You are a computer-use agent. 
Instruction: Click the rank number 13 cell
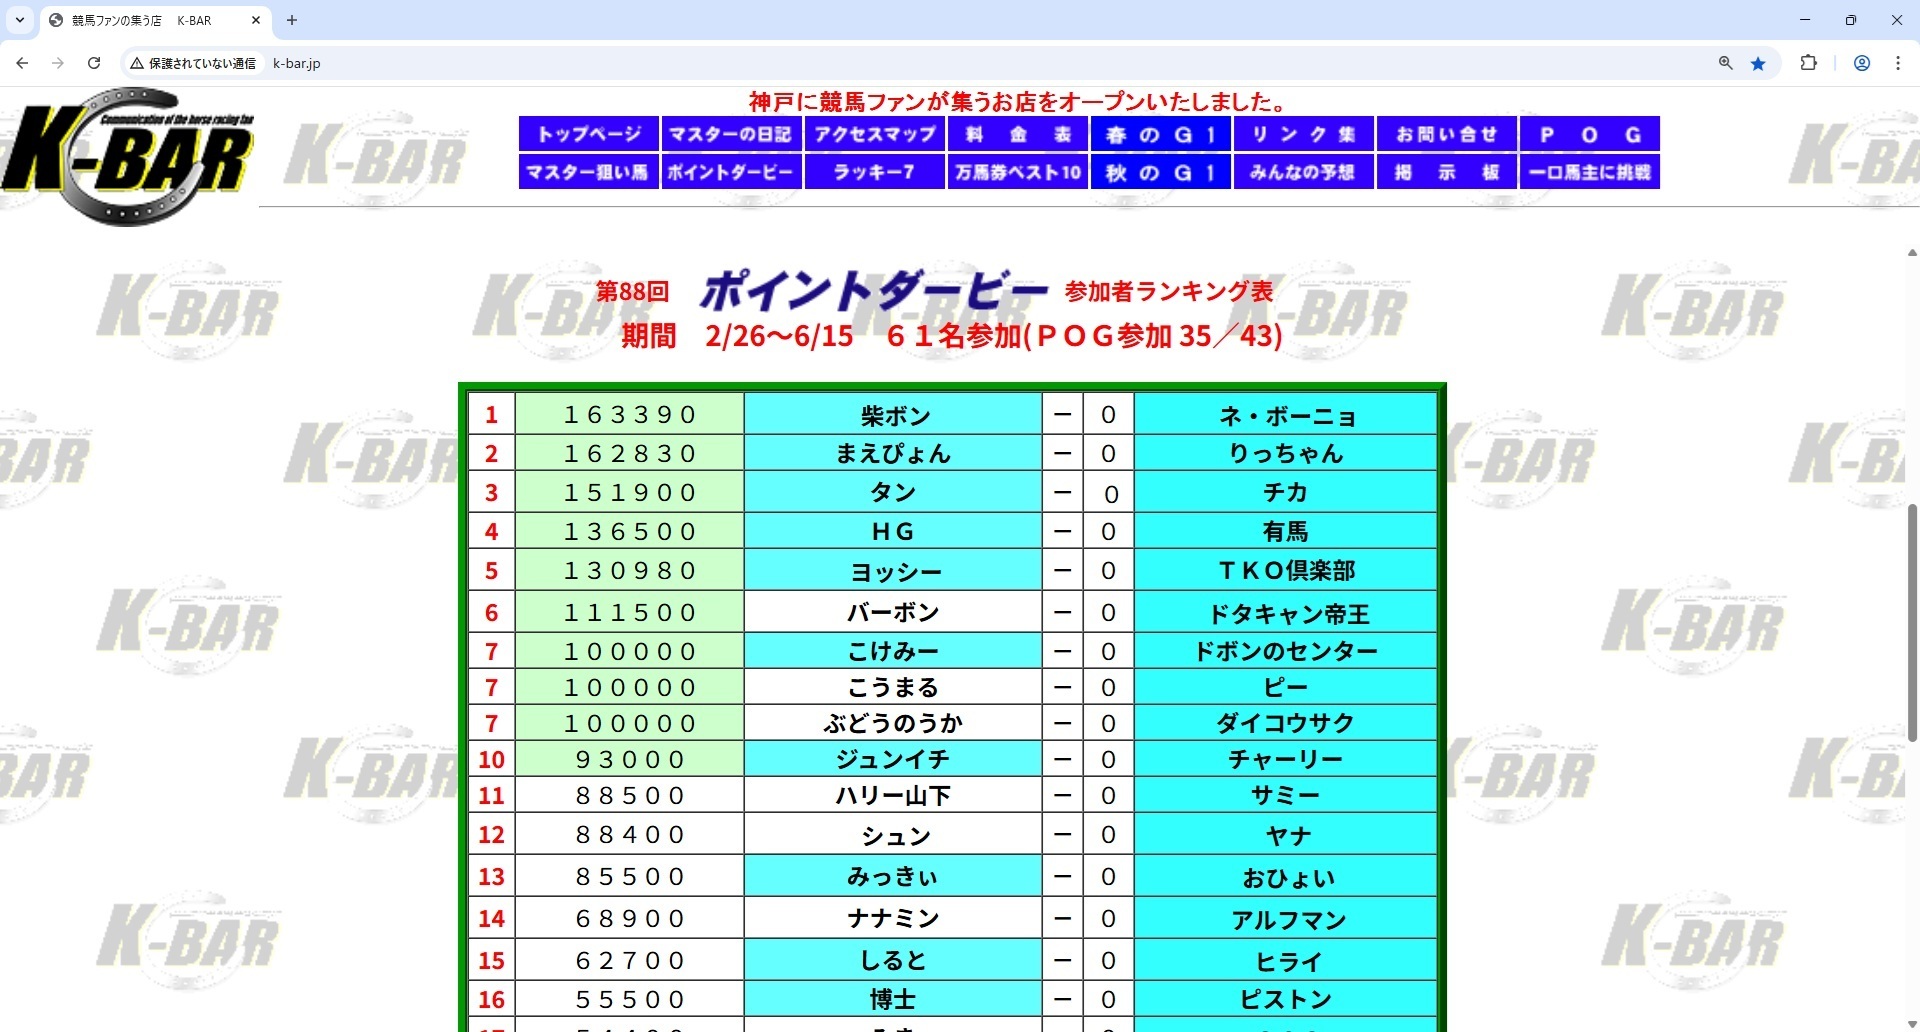(x=491, y=876)
